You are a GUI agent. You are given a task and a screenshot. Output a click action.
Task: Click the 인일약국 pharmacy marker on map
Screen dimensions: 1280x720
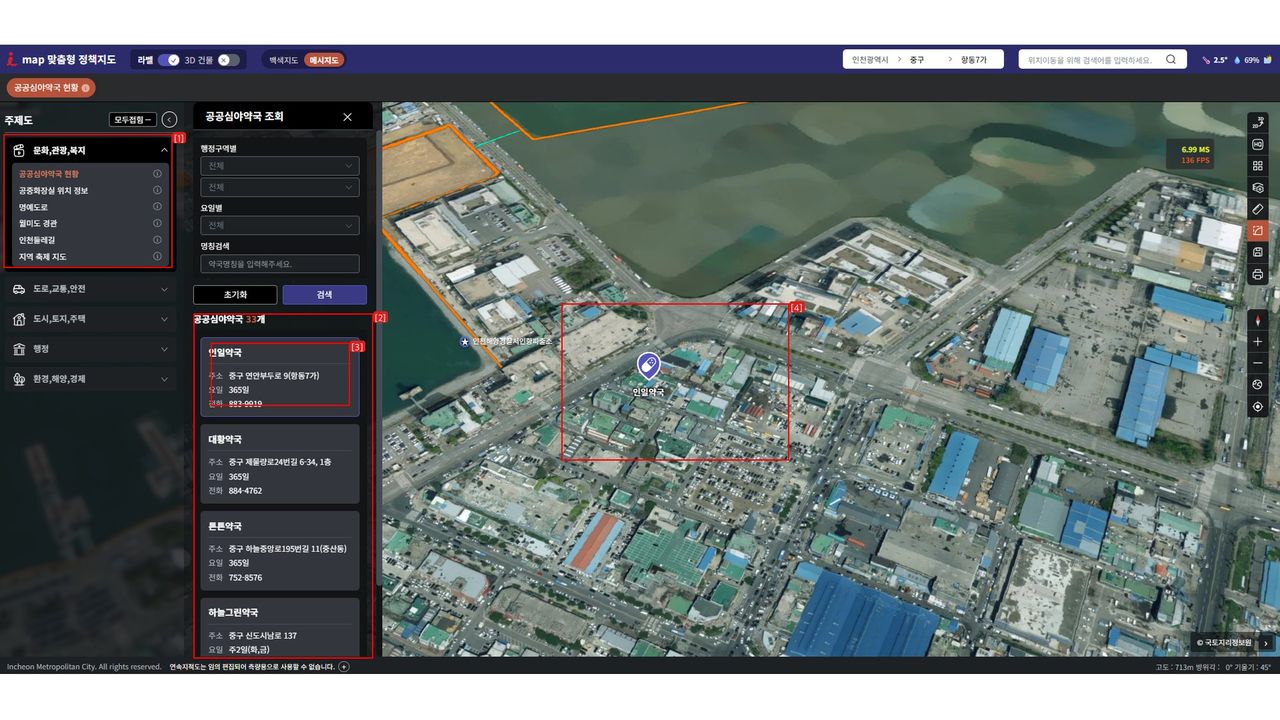pos(648,366)
